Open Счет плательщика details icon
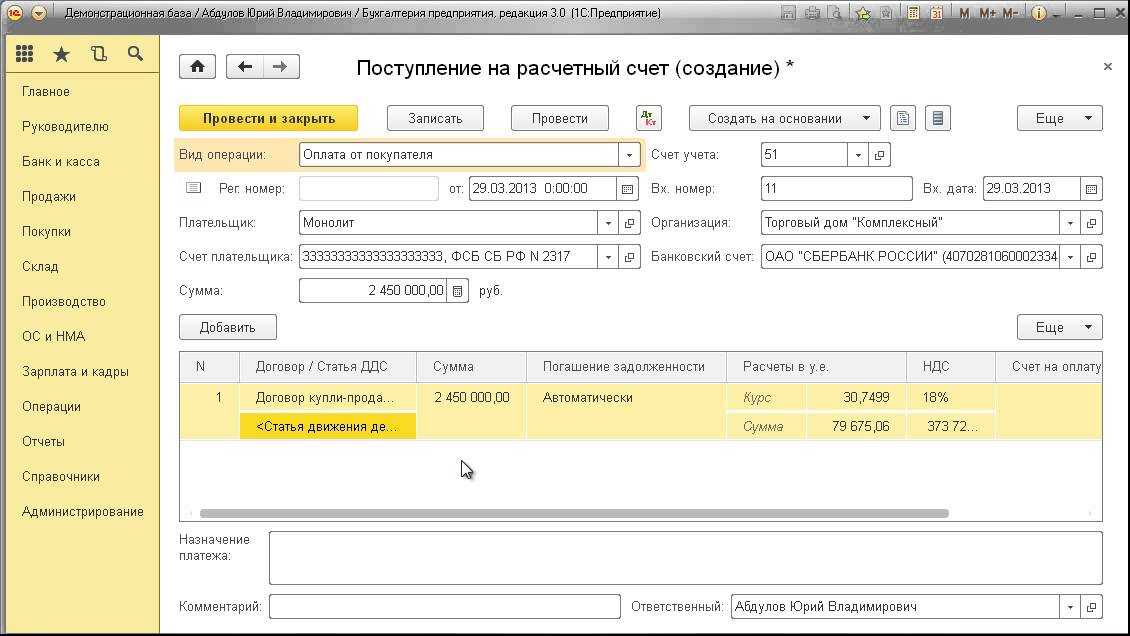Image resolution: width=1130 pixels, height=636 pixels. pyautogui.click(x=629, y=256)
